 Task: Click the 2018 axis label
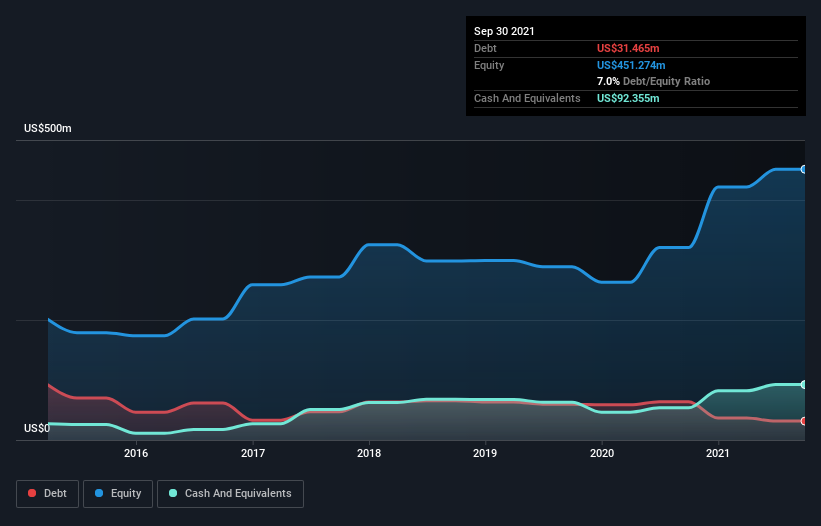coord(369,453)
